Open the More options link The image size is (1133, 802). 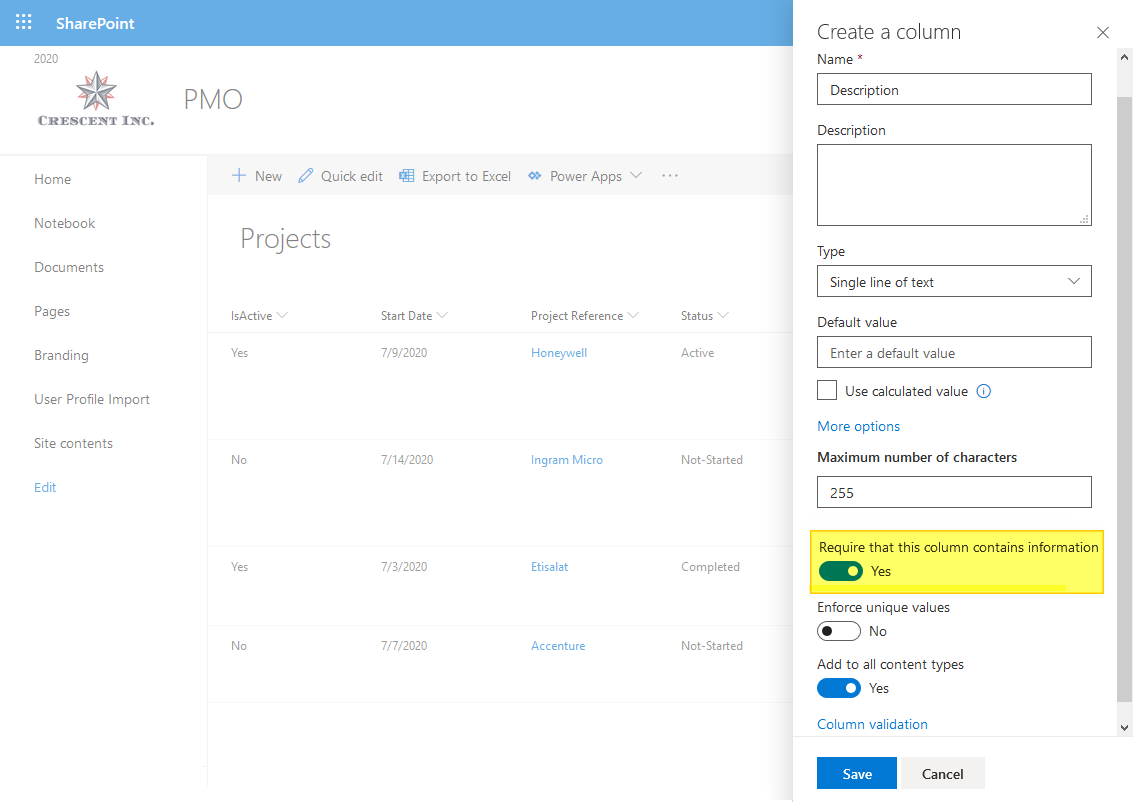[858, 426]
